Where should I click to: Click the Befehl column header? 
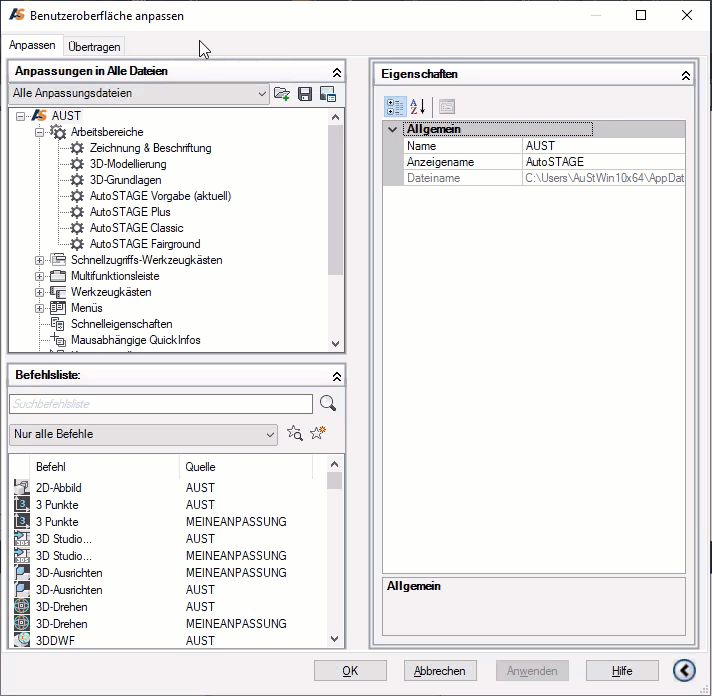click(104, 467)
